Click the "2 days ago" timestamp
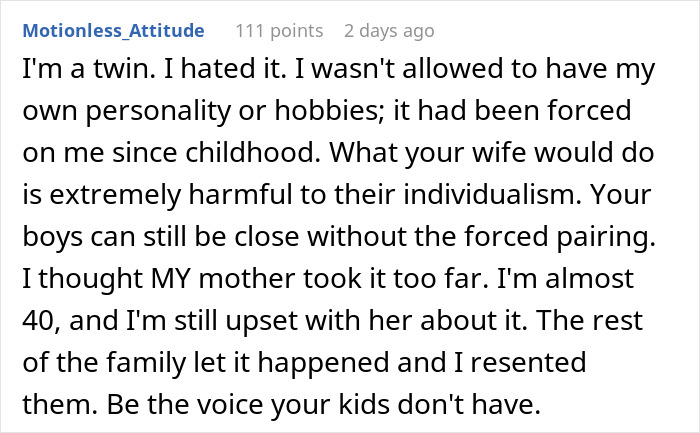 389,31
